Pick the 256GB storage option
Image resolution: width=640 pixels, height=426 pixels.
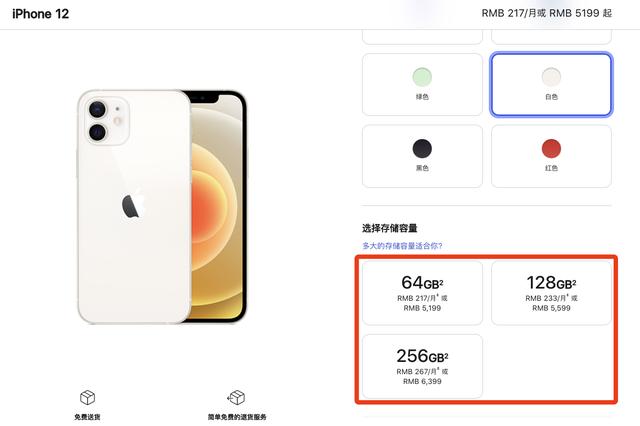[422, 366]
